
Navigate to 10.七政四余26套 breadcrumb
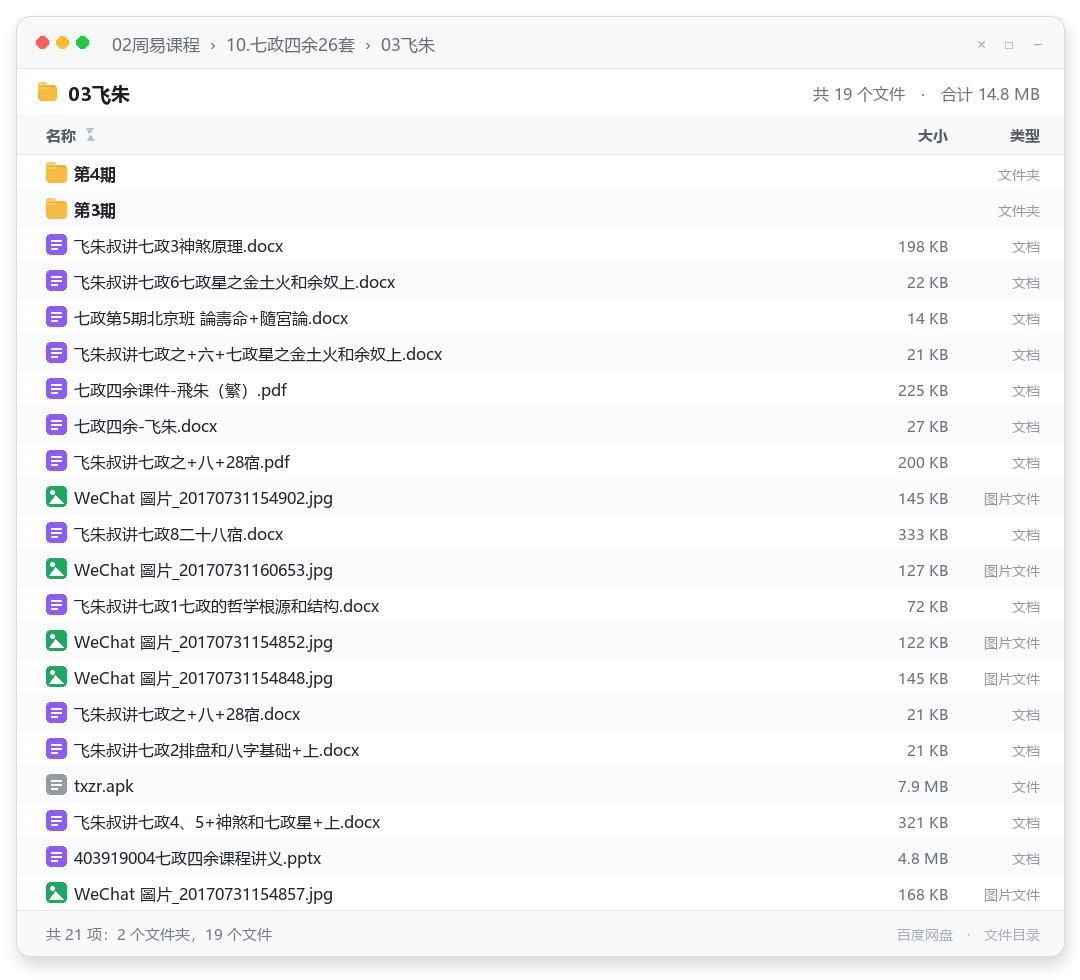click(291, 45)
